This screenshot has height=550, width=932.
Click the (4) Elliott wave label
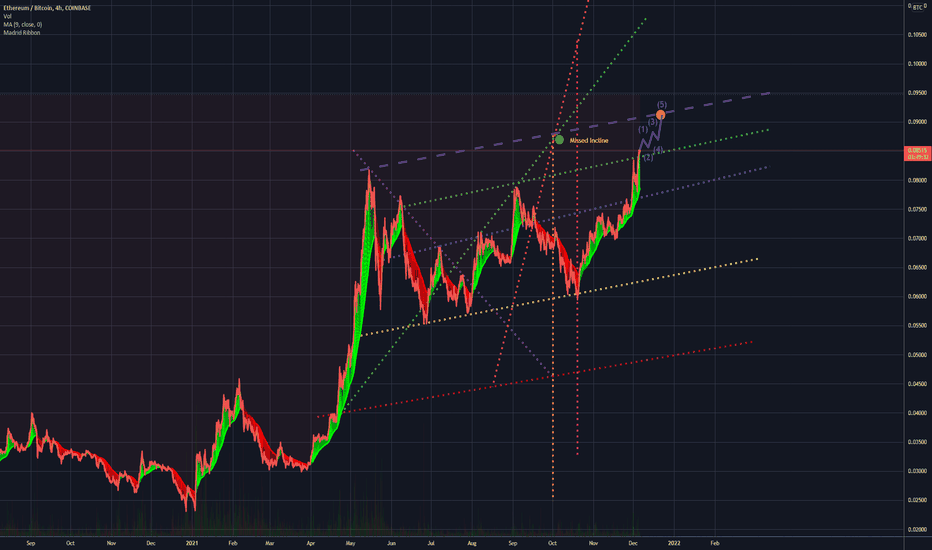point(658,150)
